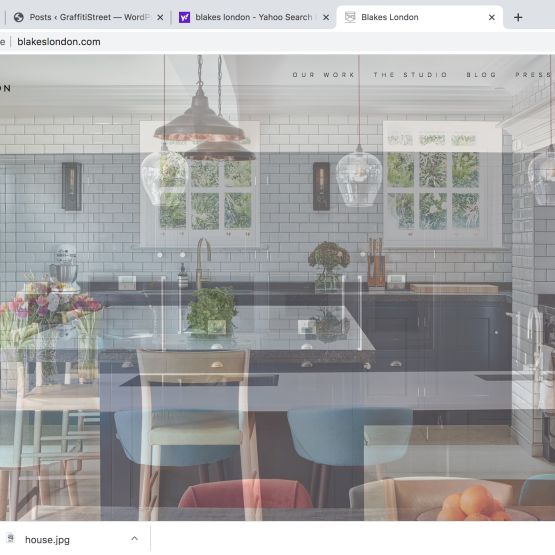Open the downloaded house.jpg file
The image size is (555, 555).
(47, 540)
